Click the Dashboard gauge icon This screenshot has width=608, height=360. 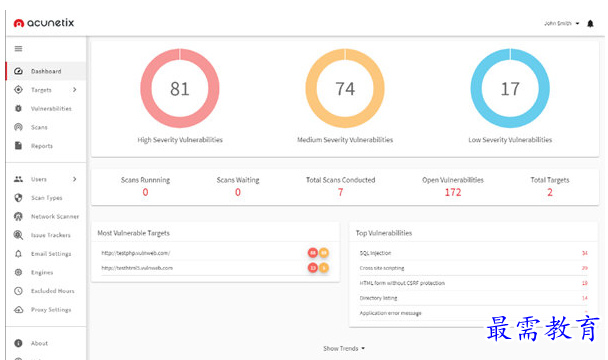18,71
